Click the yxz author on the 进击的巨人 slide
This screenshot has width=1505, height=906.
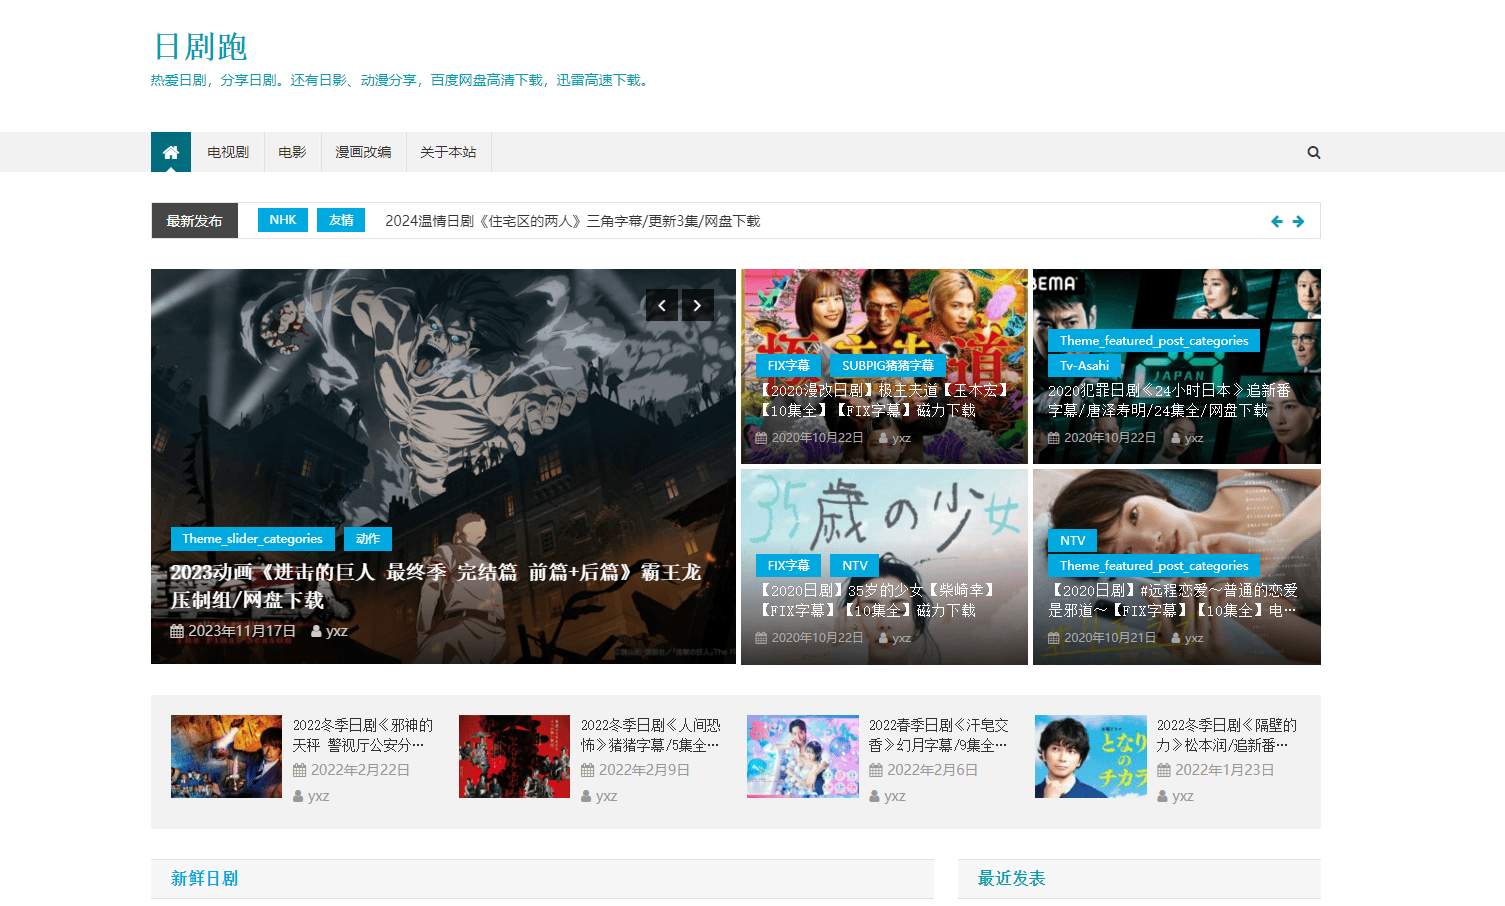330,631
